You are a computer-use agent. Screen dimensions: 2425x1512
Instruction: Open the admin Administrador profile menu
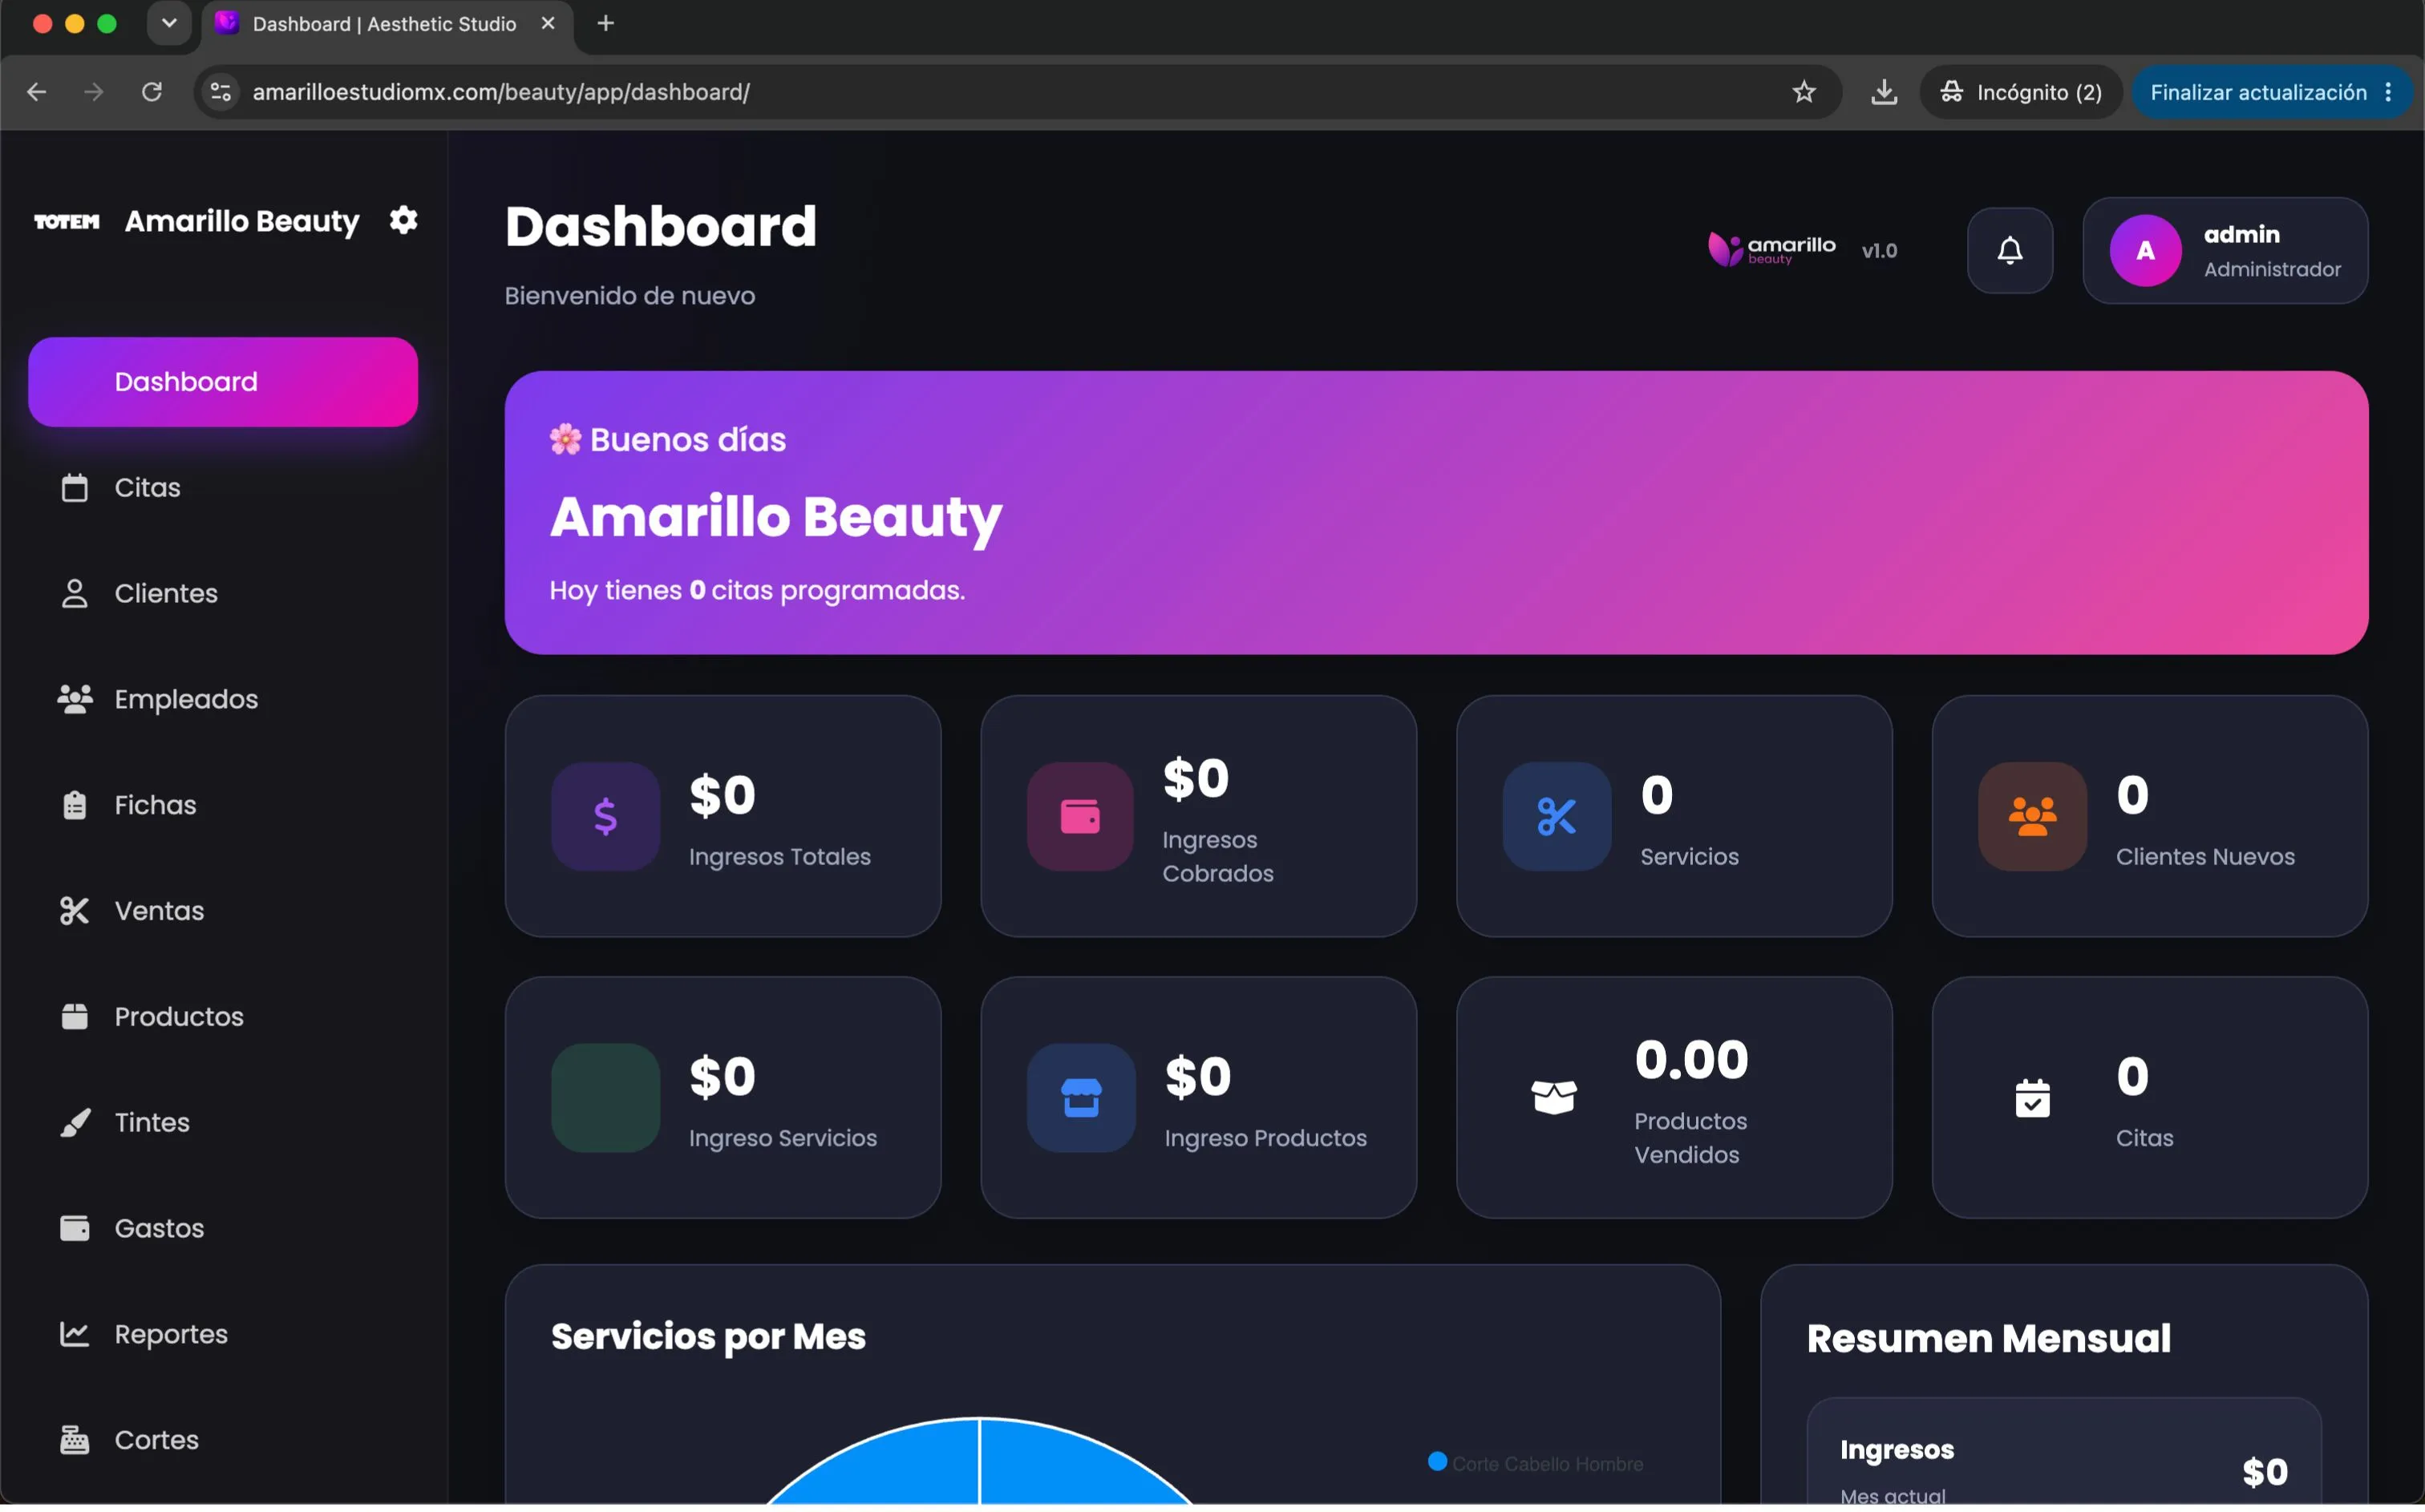coord(2225,250)
